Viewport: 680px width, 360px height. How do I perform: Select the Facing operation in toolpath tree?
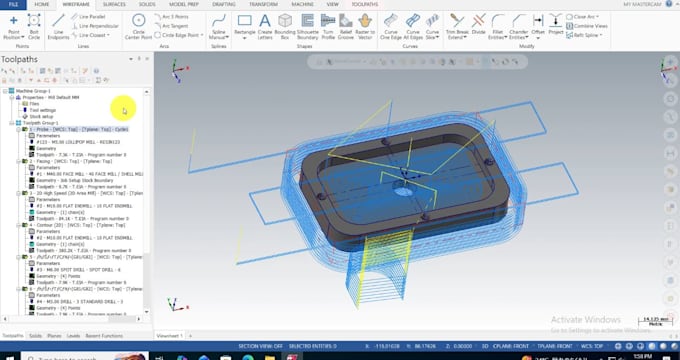[x=71, y=161]
